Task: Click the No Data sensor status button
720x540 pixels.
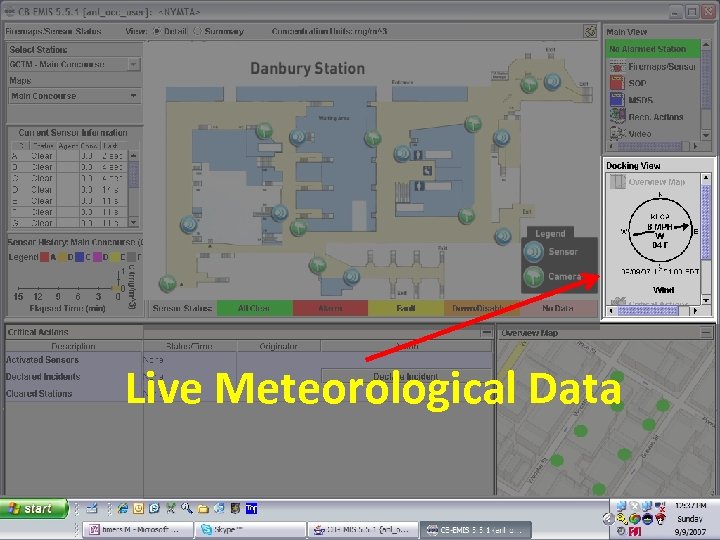Action: point(558,308)
